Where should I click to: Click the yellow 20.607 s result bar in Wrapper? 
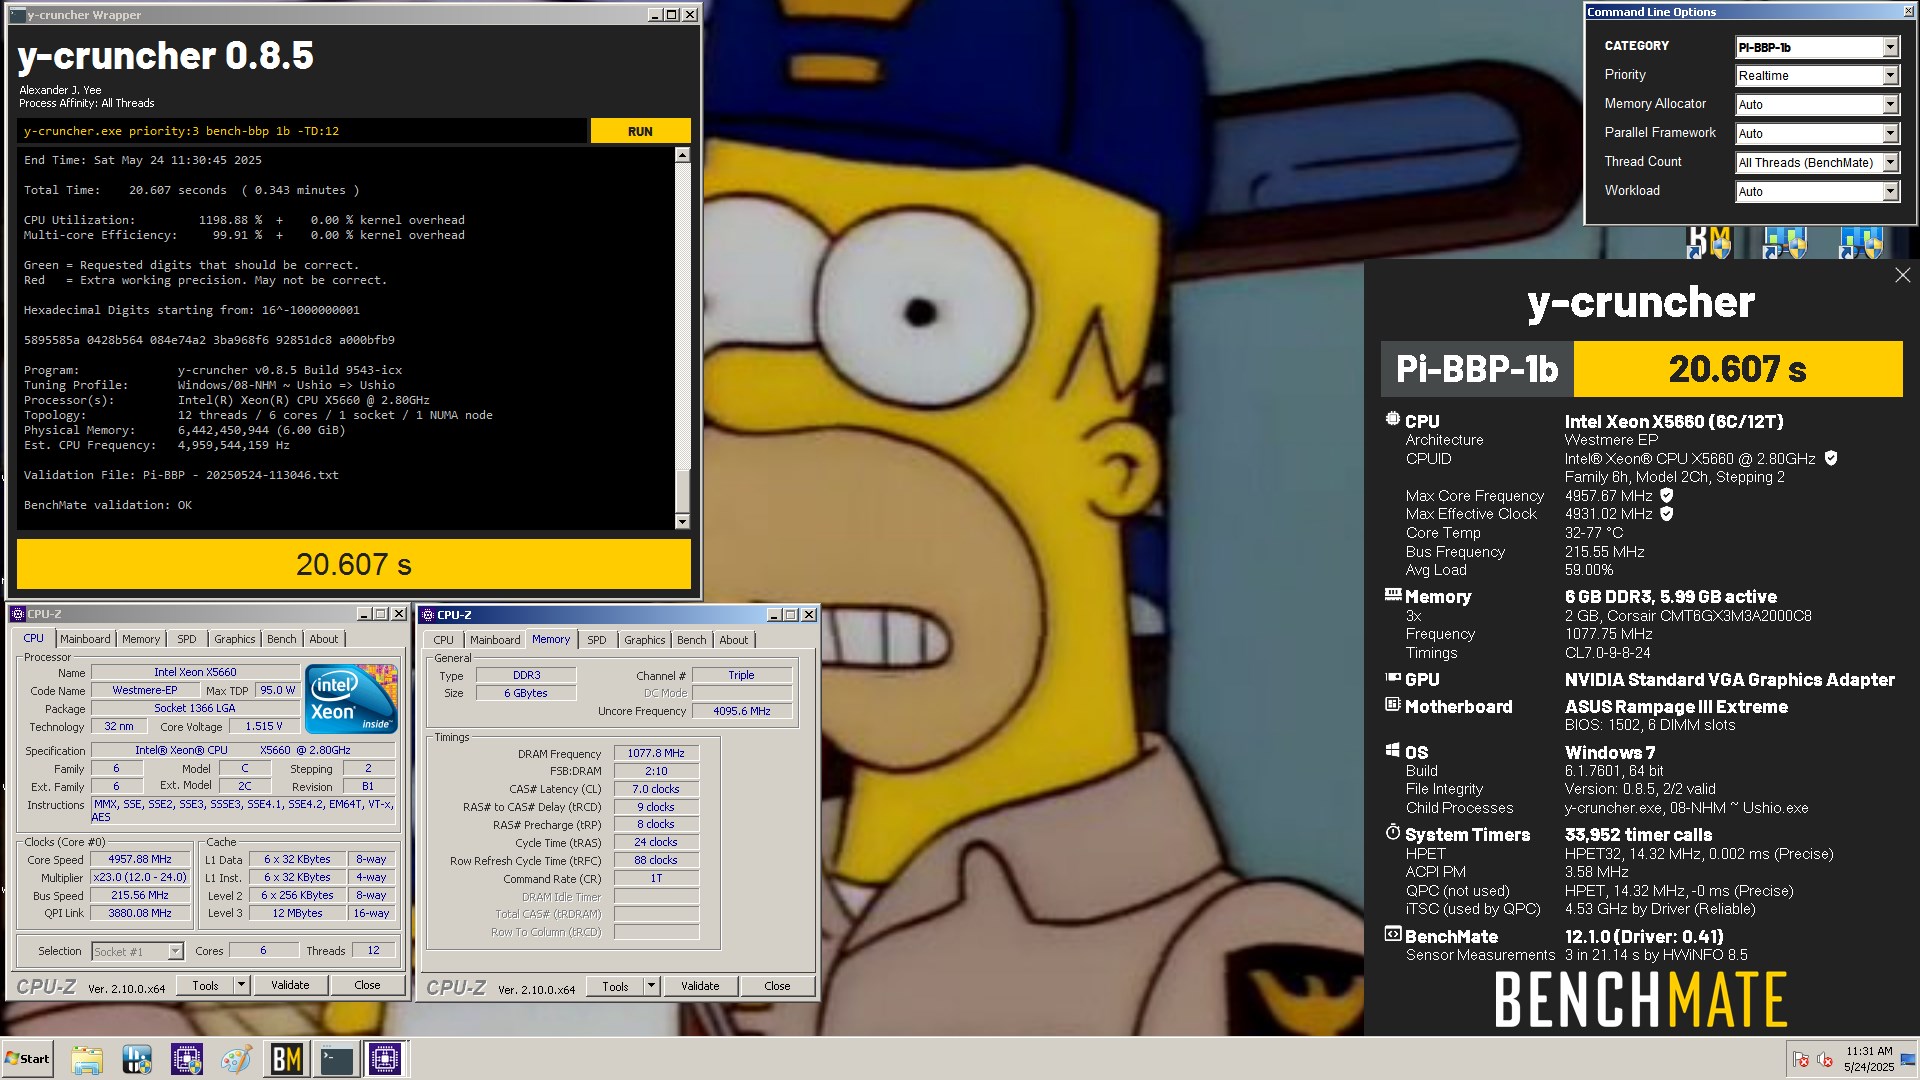coord(354,565)
